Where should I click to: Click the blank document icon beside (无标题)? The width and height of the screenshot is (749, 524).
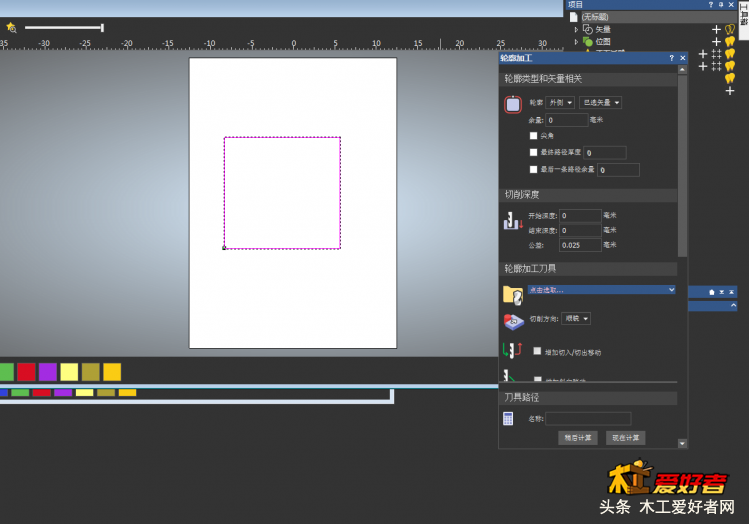574,17
